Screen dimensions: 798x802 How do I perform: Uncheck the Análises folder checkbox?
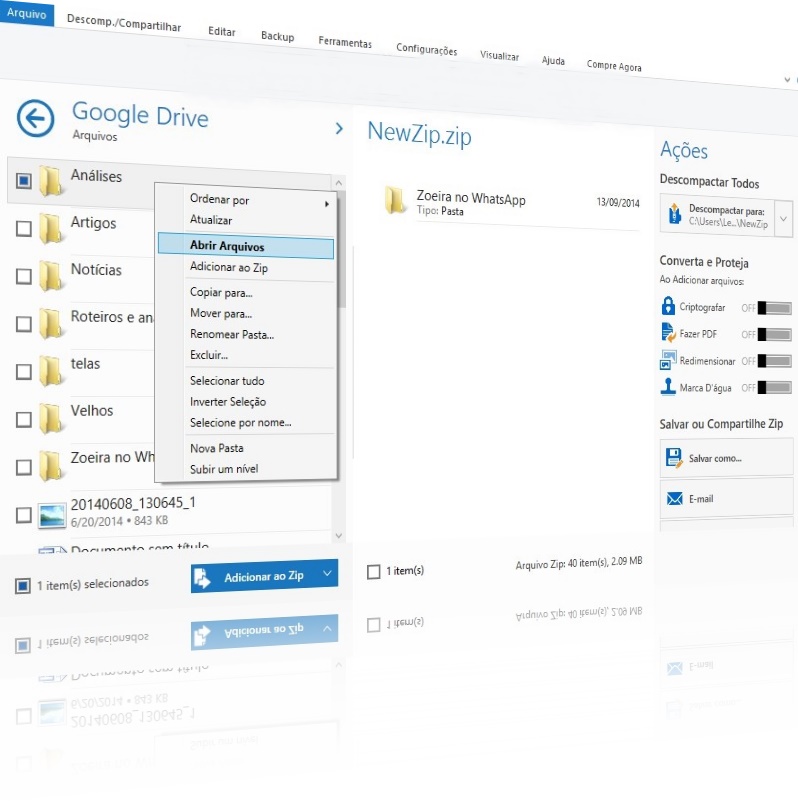(x=24, y=181)
